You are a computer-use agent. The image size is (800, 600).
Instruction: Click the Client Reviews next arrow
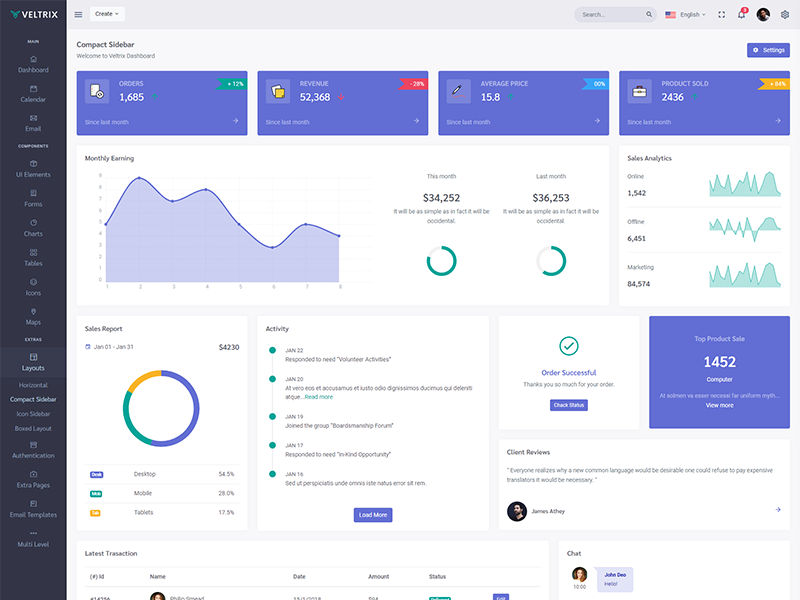(x=778, y=510)
